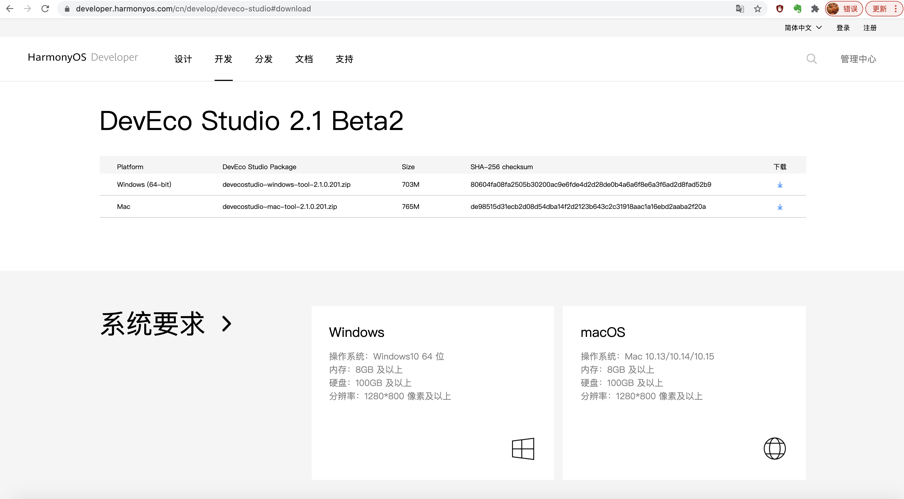Click the Platform column header
The width and height of the screenshot is (904, 499).
pyautogui.click(x=130, y=167)
